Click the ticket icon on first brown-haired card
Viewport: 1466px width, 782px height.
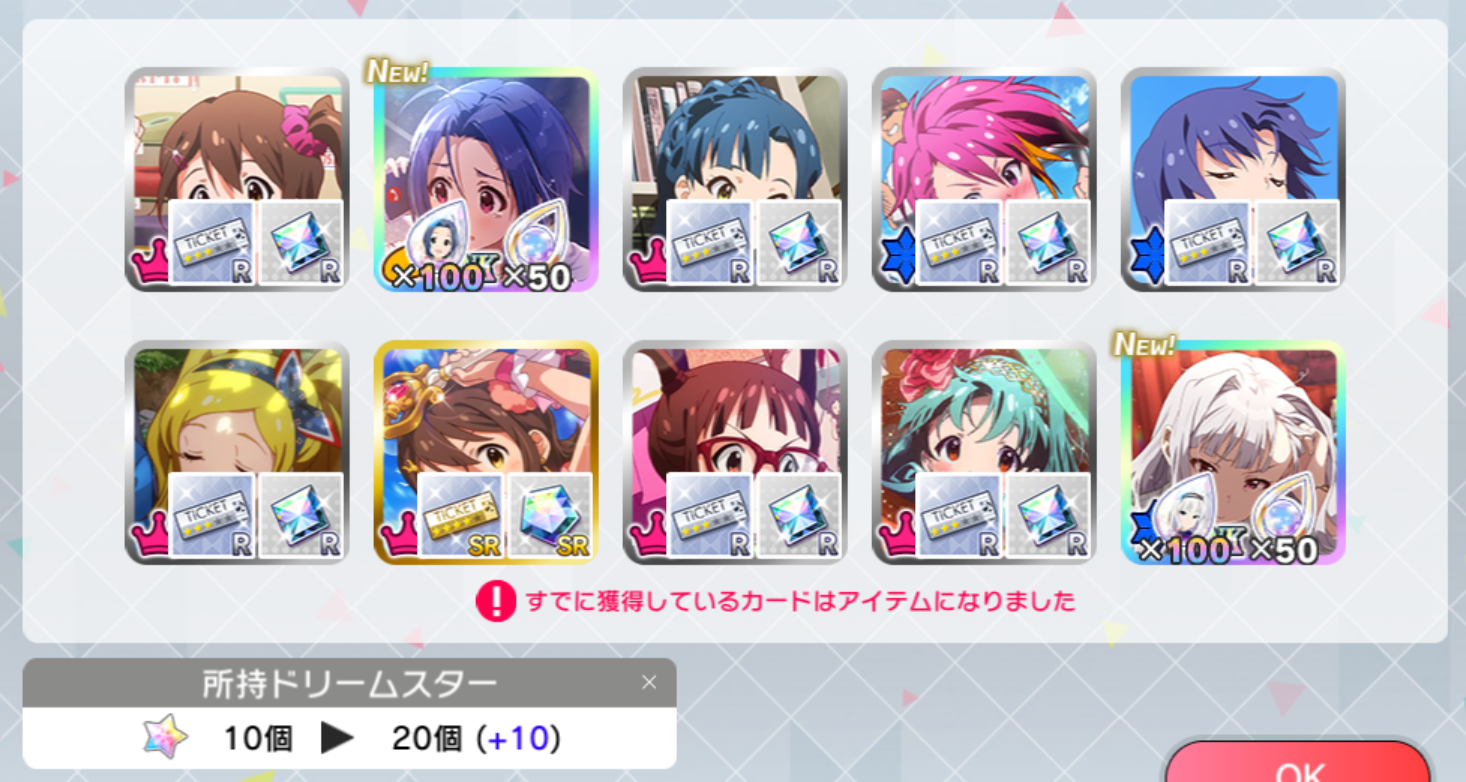point(211,242)
